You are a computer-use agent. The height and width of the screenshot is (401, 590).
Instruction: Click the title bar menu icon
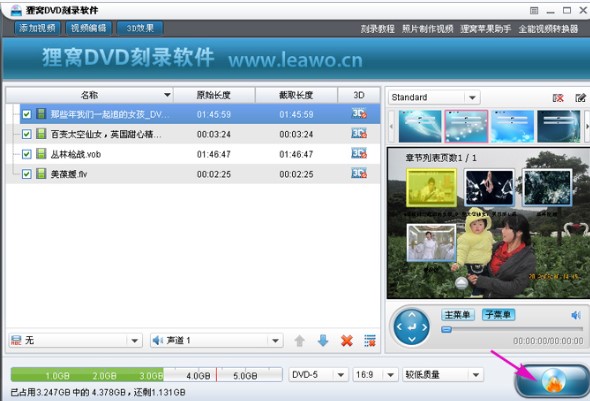(x=534, y=11)
